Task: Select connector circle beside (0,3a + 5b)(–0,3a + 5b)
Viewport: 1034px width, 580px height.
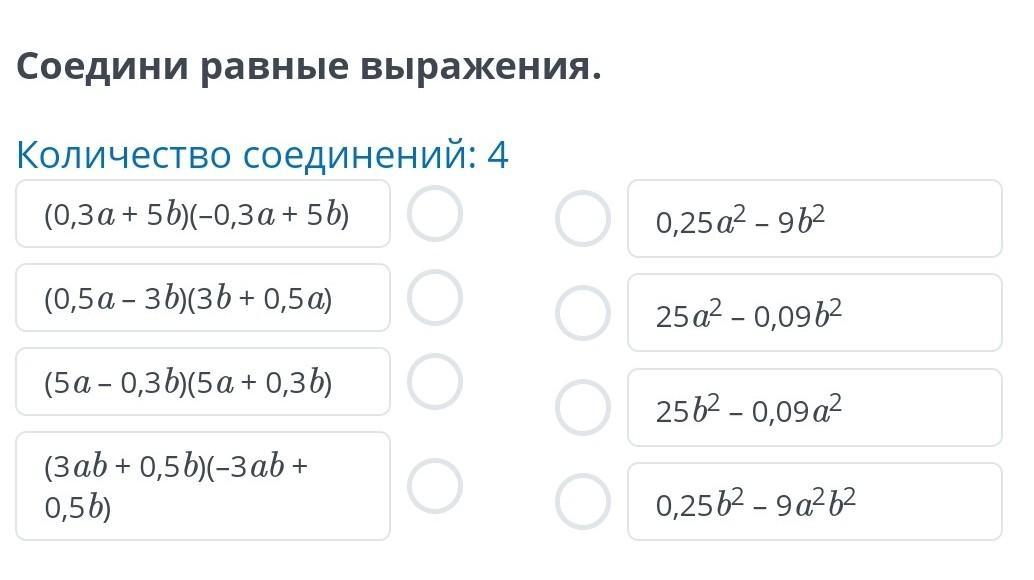Action: point(435,214)
